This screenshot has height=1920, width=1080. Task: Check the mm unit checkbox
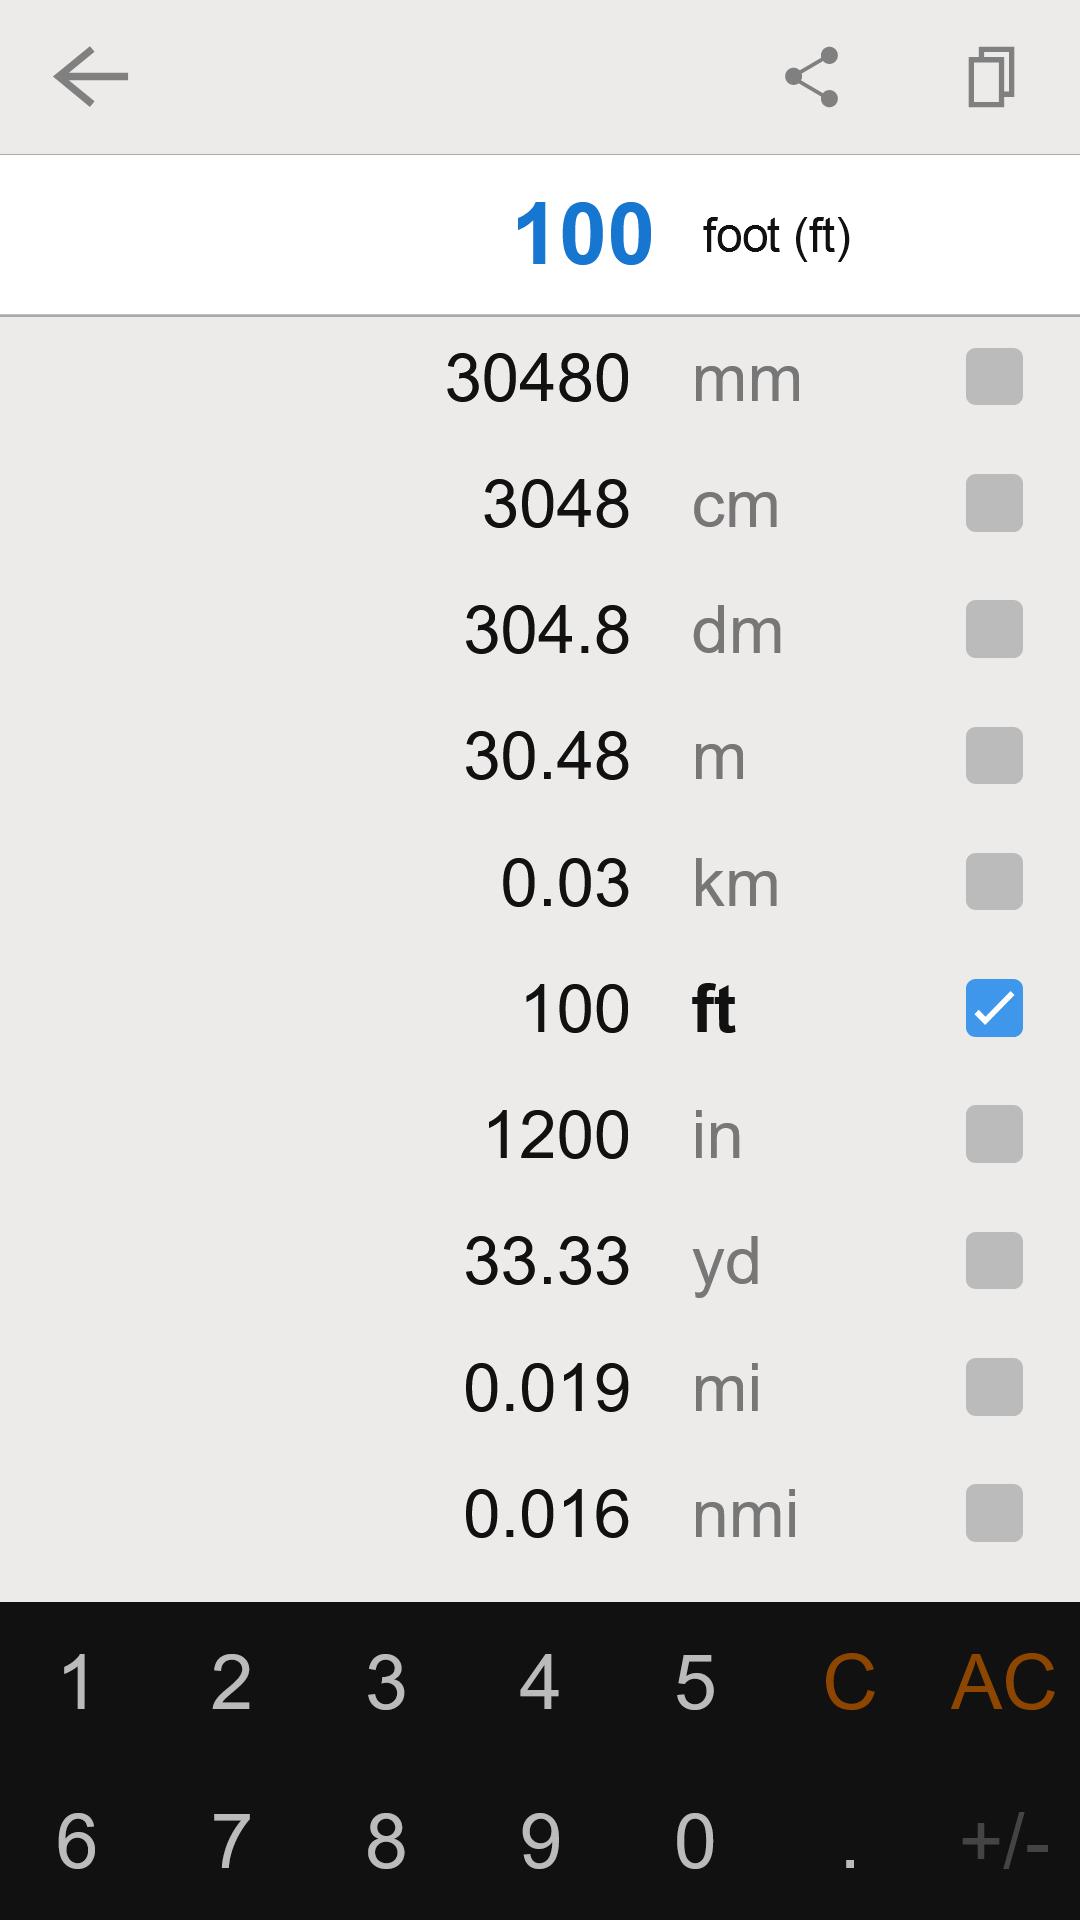pyautogui.click(x=993, y=377)
